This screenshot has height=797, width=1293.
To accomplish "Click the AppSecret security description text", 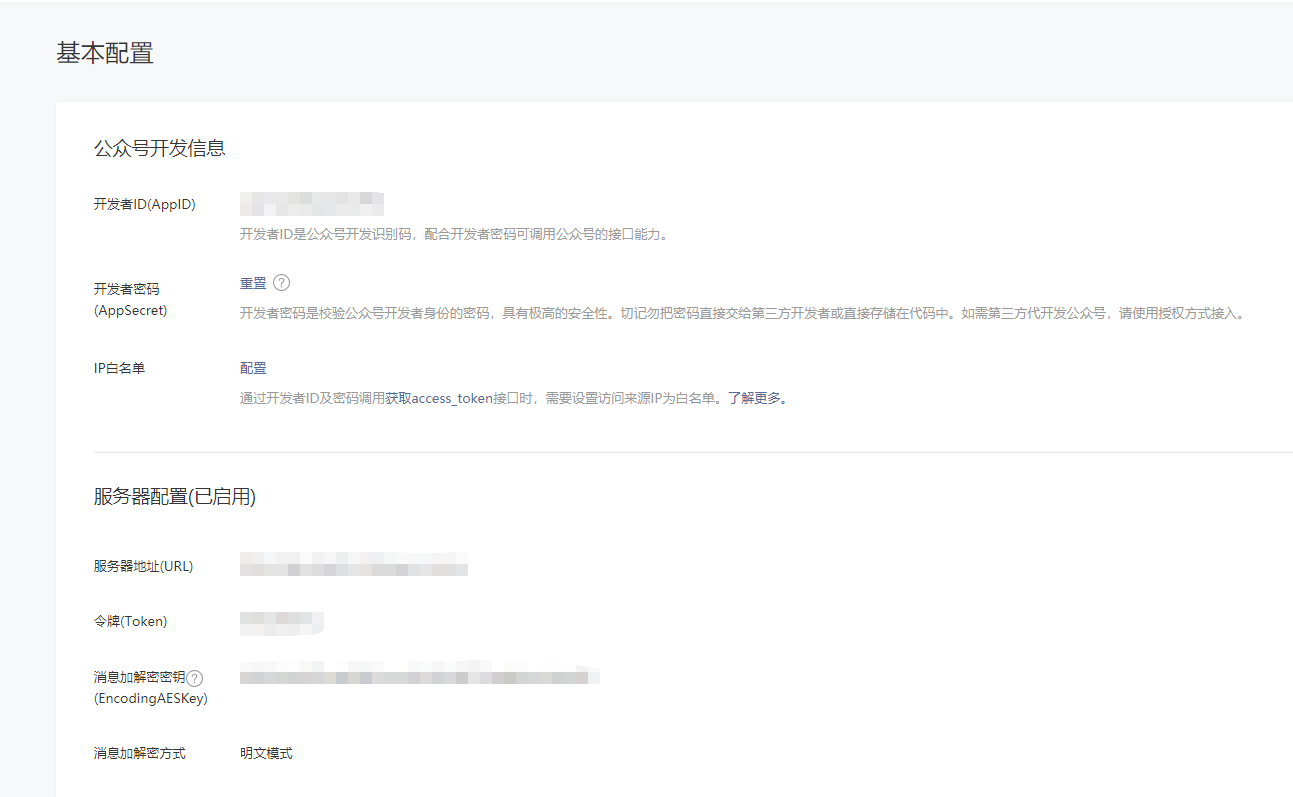I will click(x=744, y=313).
